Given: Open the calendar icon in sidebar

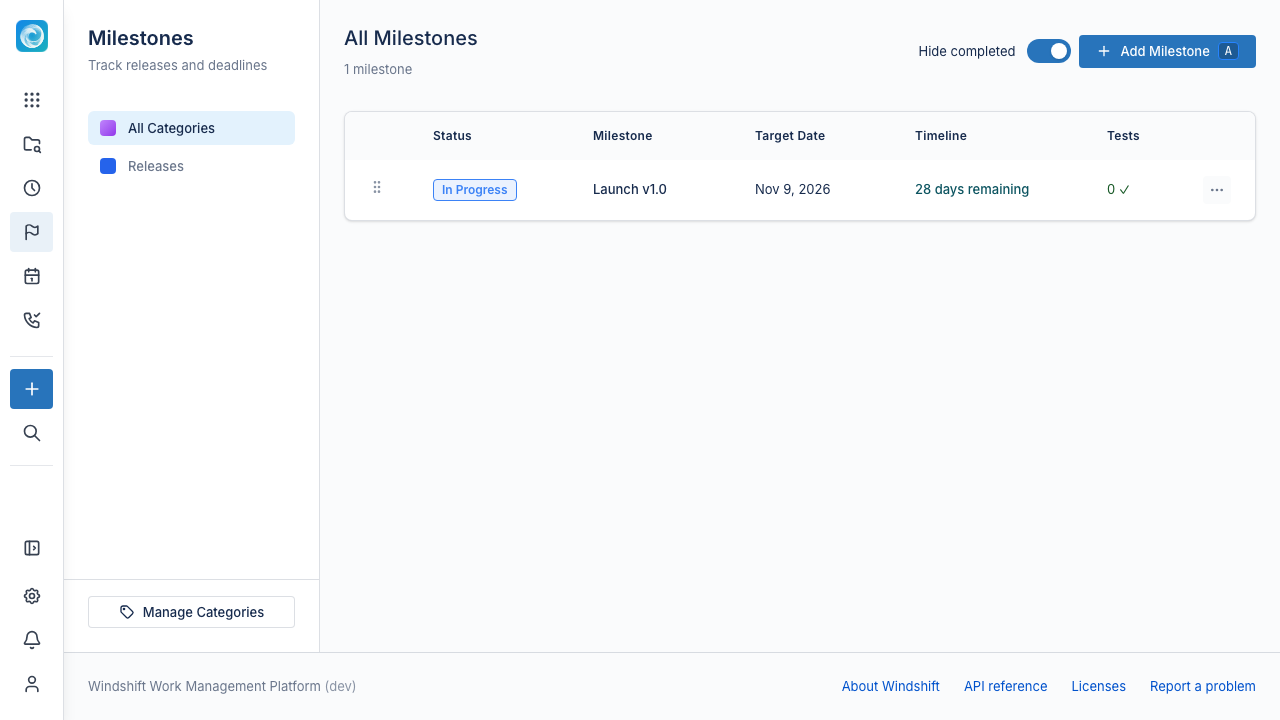Looking at the screenshot, I should coord(32,276).
